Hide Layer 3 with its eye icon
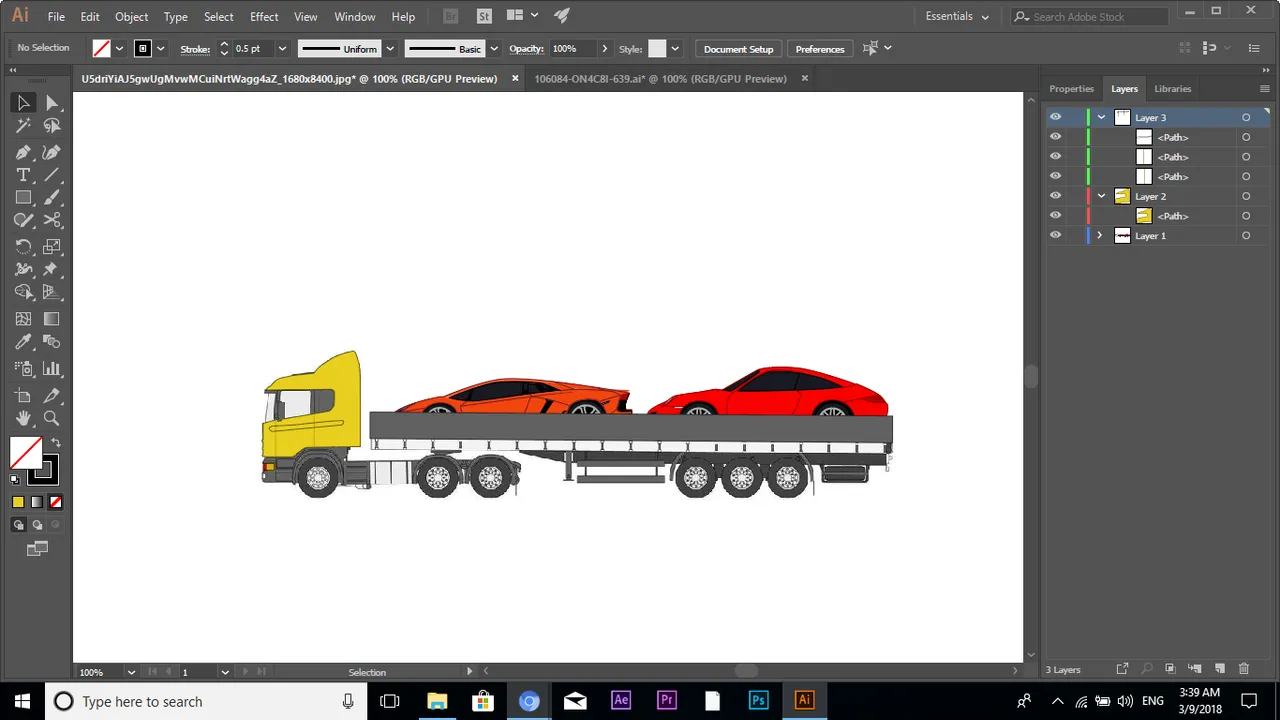This screenshot has width=1280, height=720. click(1055, 117)
